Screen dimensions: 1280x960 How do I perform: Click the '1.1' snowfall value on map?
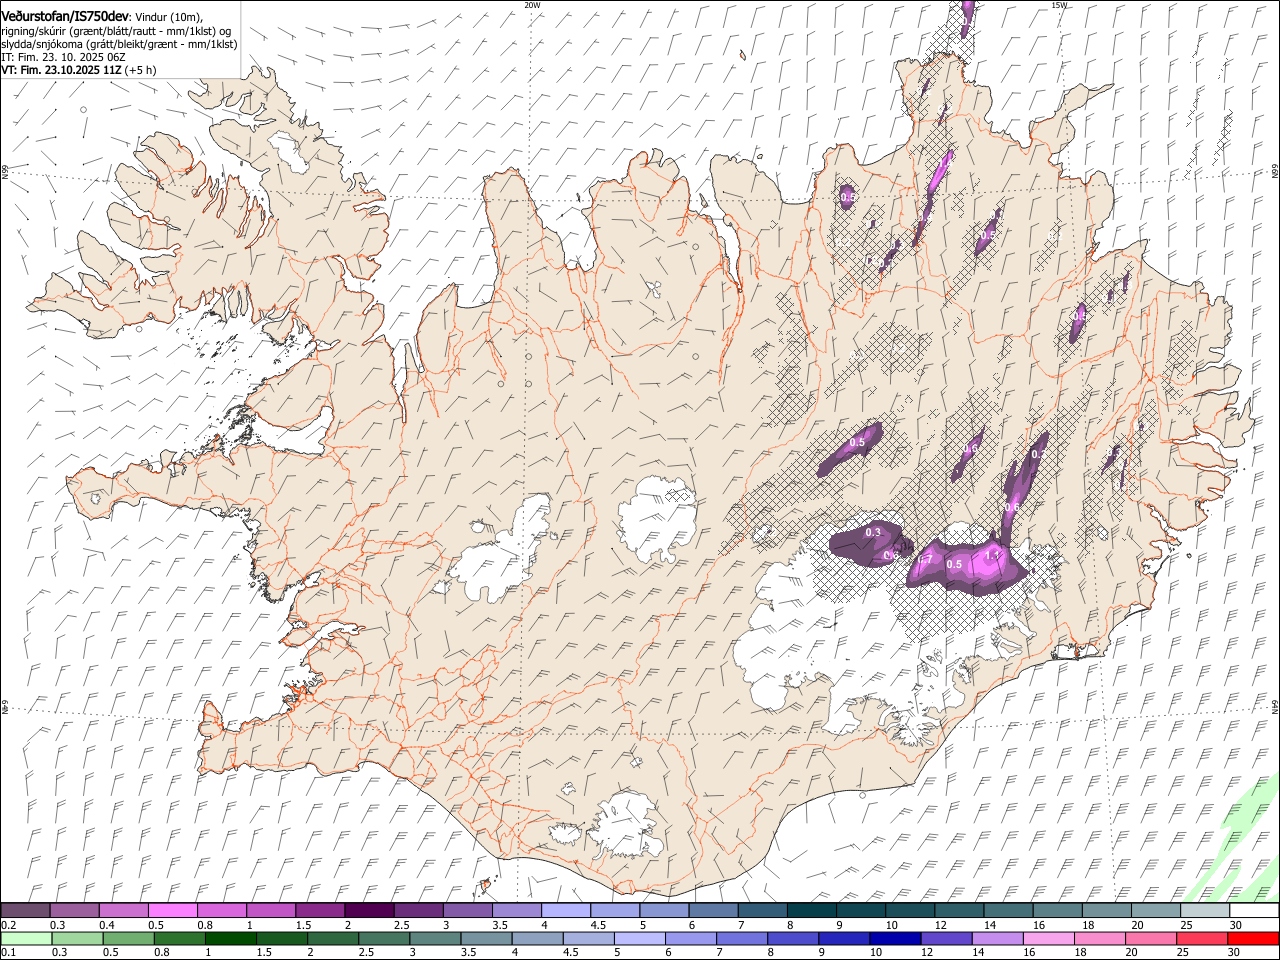click(993, 555)
